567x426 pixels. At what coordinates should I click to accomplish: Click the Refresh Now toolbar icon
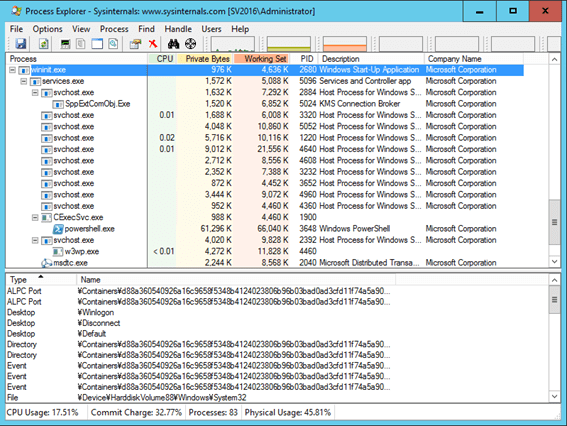[x=43, y=44]
